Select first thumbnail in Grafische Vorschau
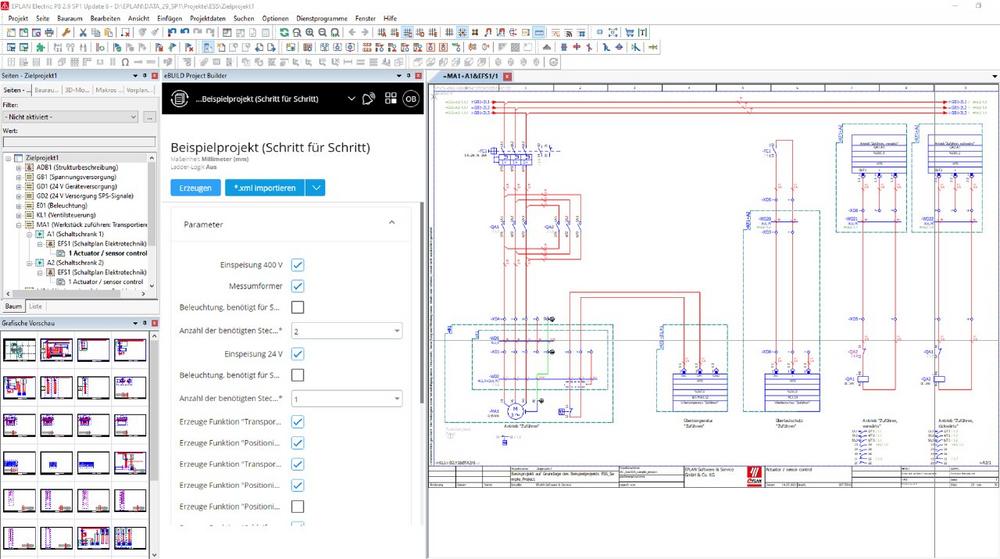Viewport: 1000px width, 559px height. (x=19, y=350)
